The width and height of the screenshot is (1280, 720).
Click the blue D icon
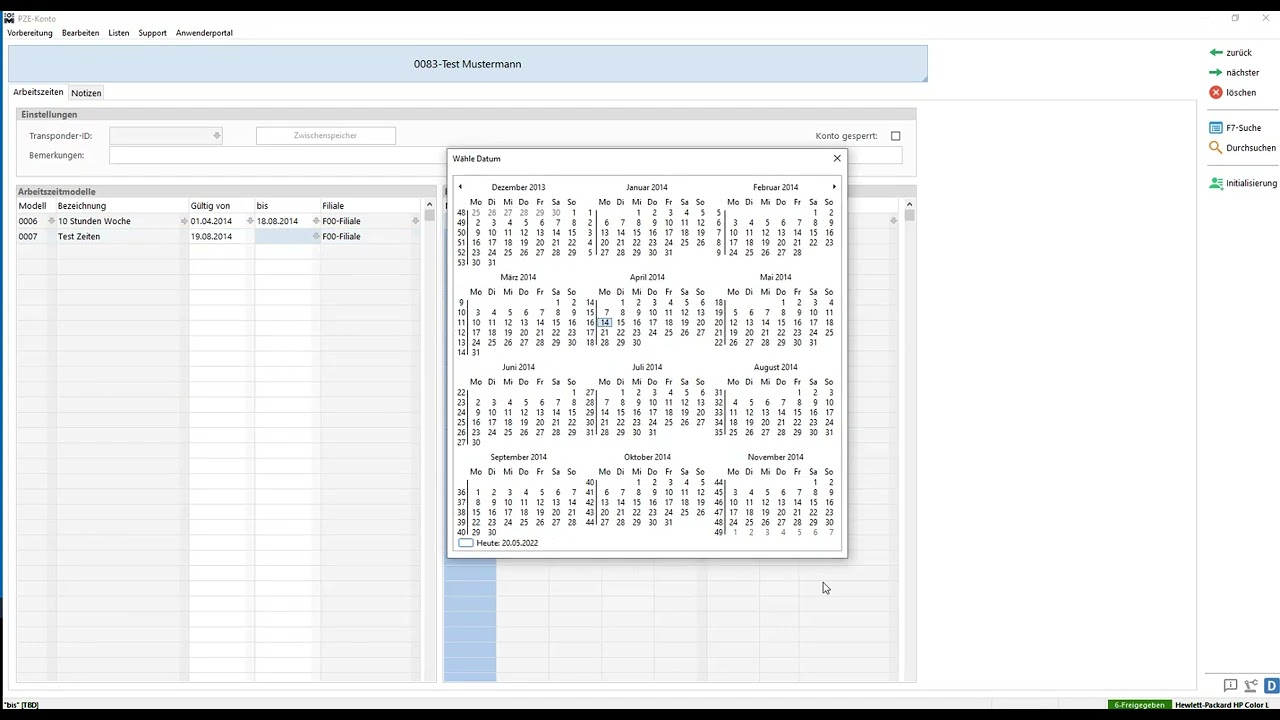click(x=1272, y=686)
